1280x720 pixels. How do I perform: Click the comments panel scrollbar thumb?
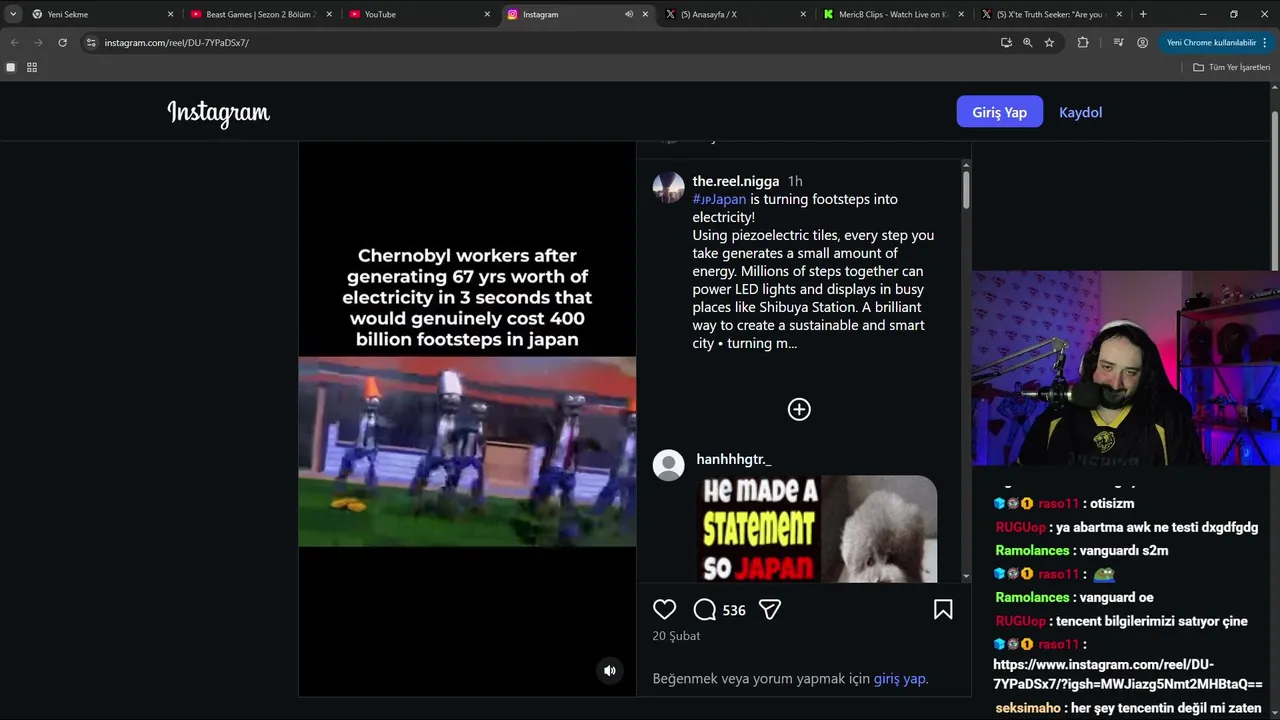tap(966, 190)
